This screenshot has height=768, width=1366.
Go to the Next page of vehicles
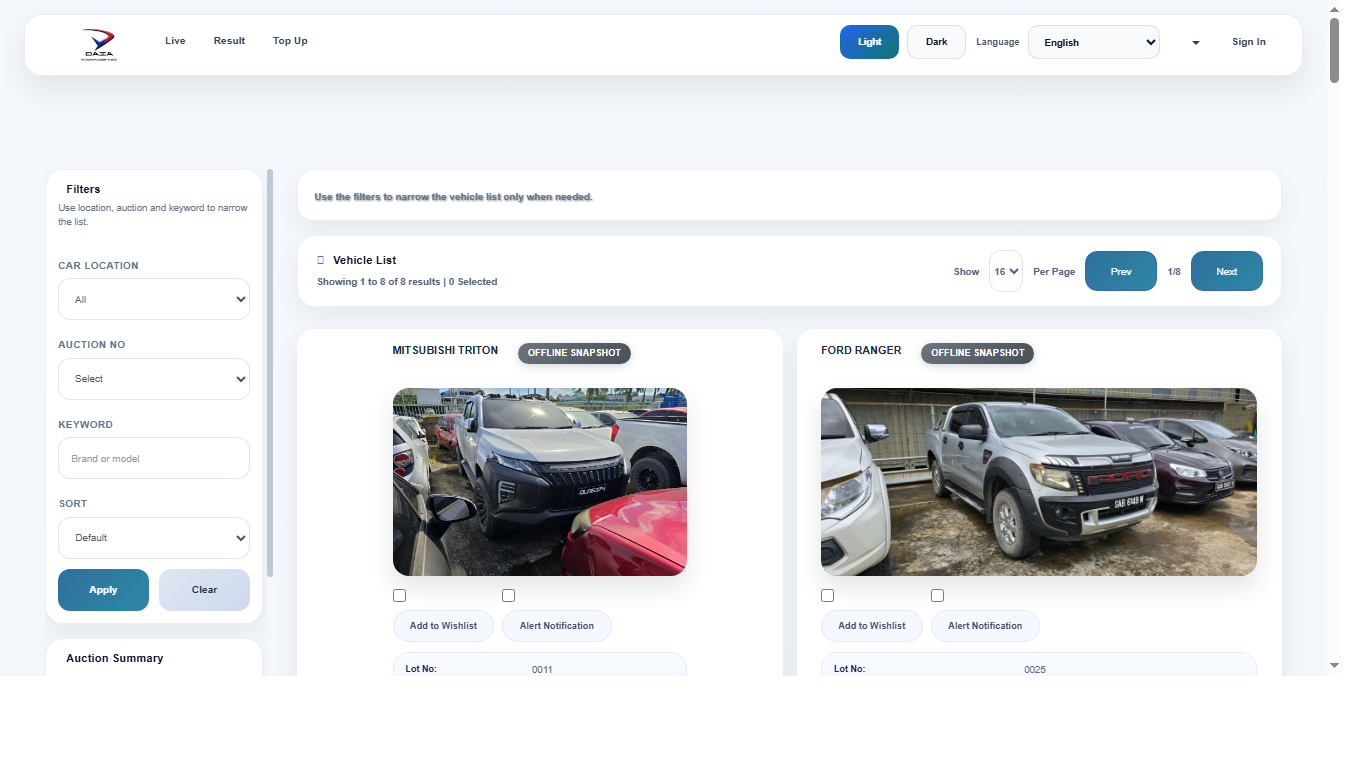click(1227, 271)
